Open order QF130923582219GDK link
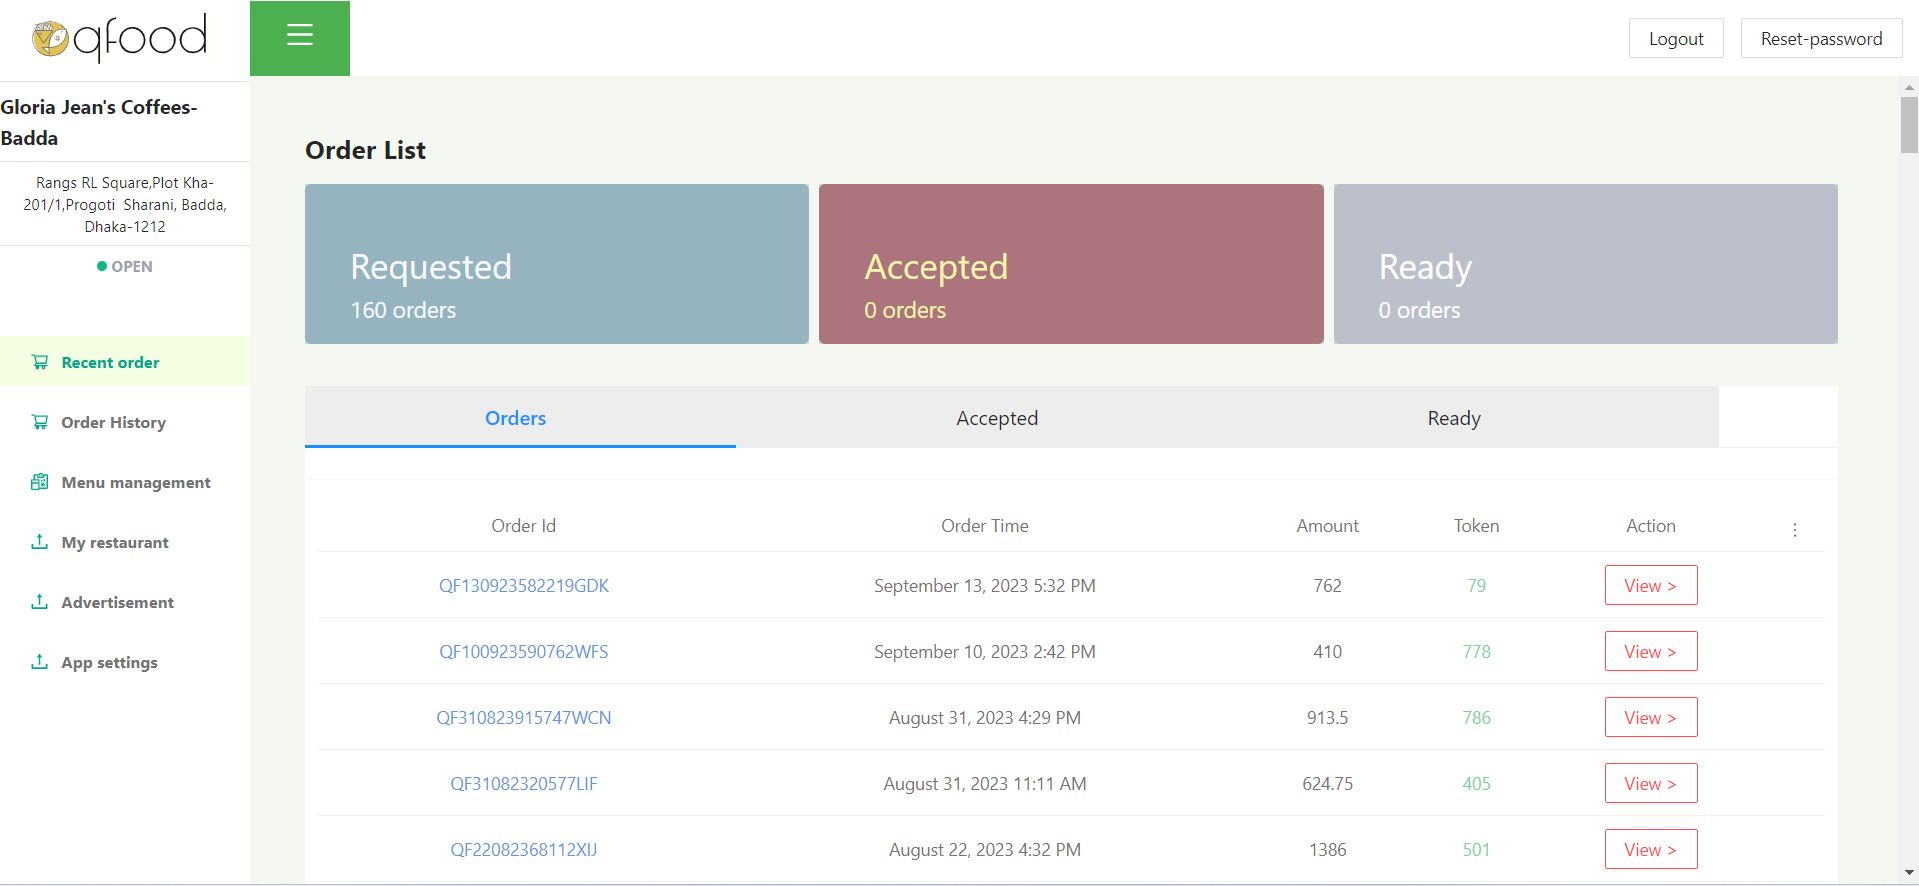 pyautogui.click(x=524, y=586)
